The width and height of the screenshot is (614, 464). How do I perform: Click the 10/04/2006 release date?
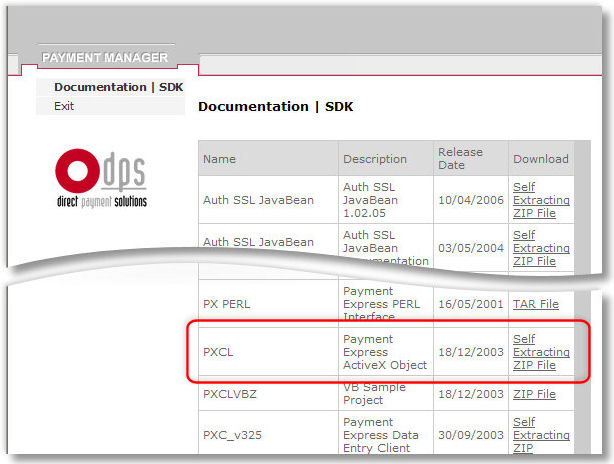point(471,200)
